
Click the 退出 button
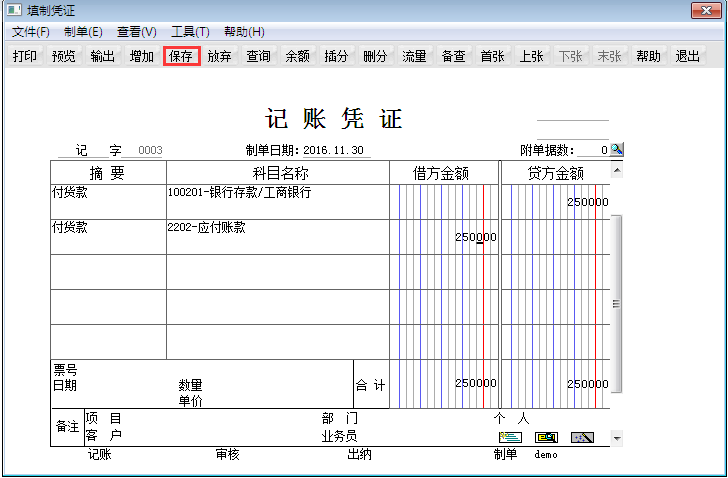coord(687,56)
